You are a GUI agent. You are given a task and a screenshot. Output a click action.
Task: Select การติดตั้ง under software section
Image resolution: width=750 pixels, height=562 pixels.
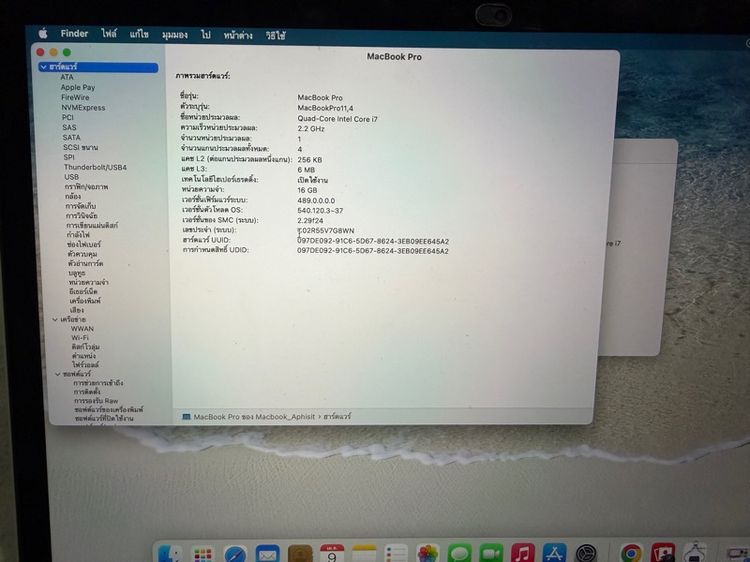point(87,392)
